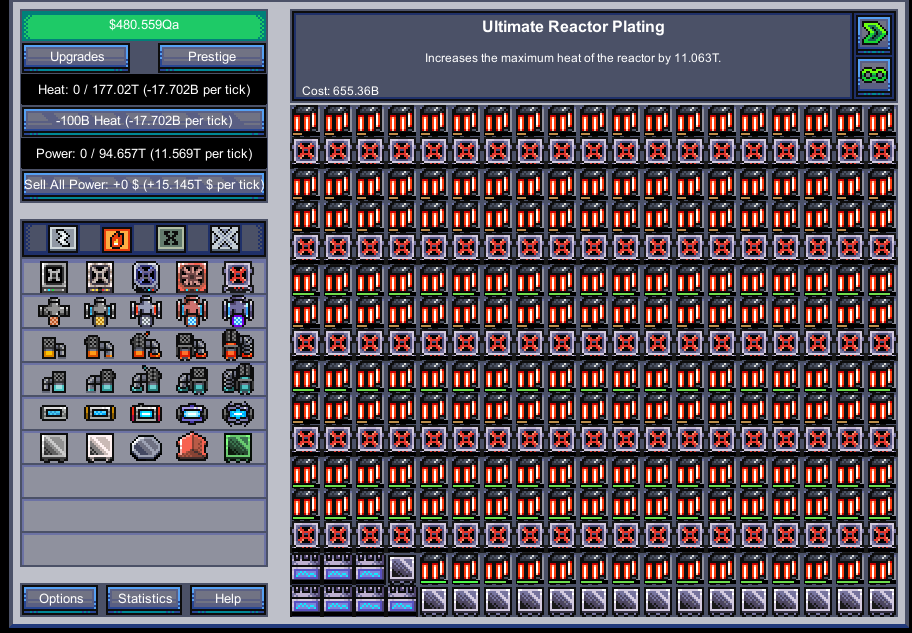Screen dimensions: 912x633
Task: Select the purple-core heat exchanger part
Action: coord(237,311)
